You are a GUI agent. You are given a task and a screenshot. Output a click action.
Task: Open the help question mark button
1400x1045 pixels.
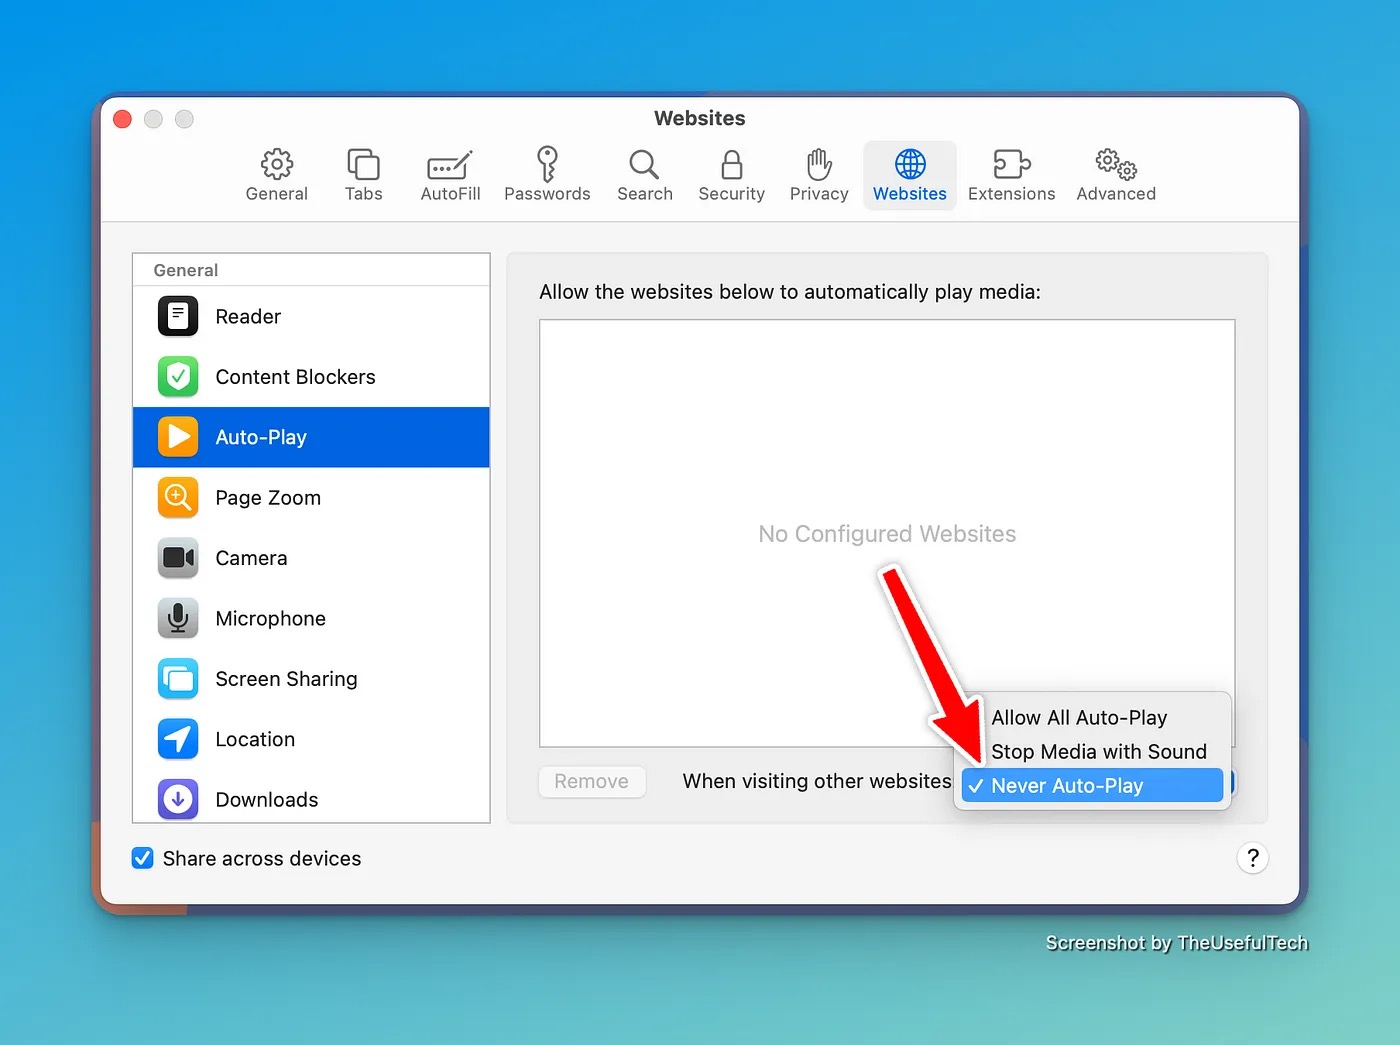tap(1252, 858)
